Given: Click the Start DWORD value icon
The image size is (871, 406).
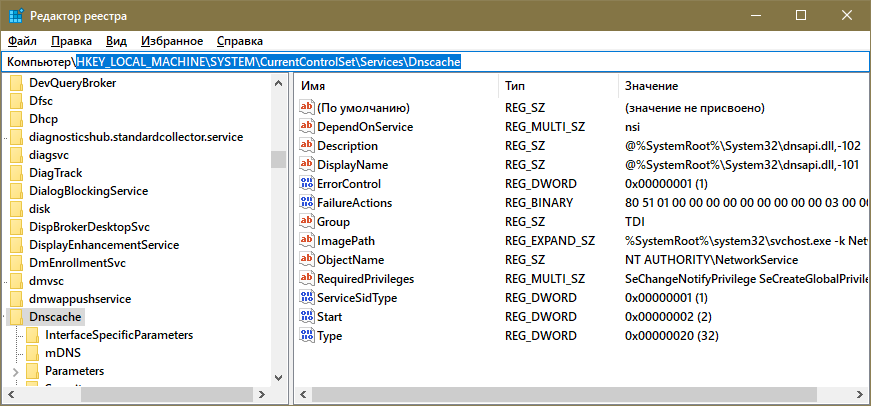Looking at the screenshot, I should (x=307, y=317).
